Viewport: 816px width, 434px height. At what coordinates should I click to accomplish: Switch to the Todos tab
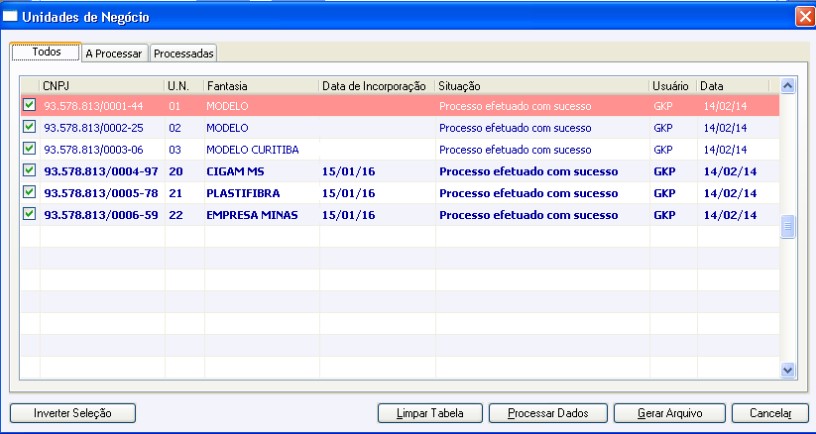click(46, 52)
